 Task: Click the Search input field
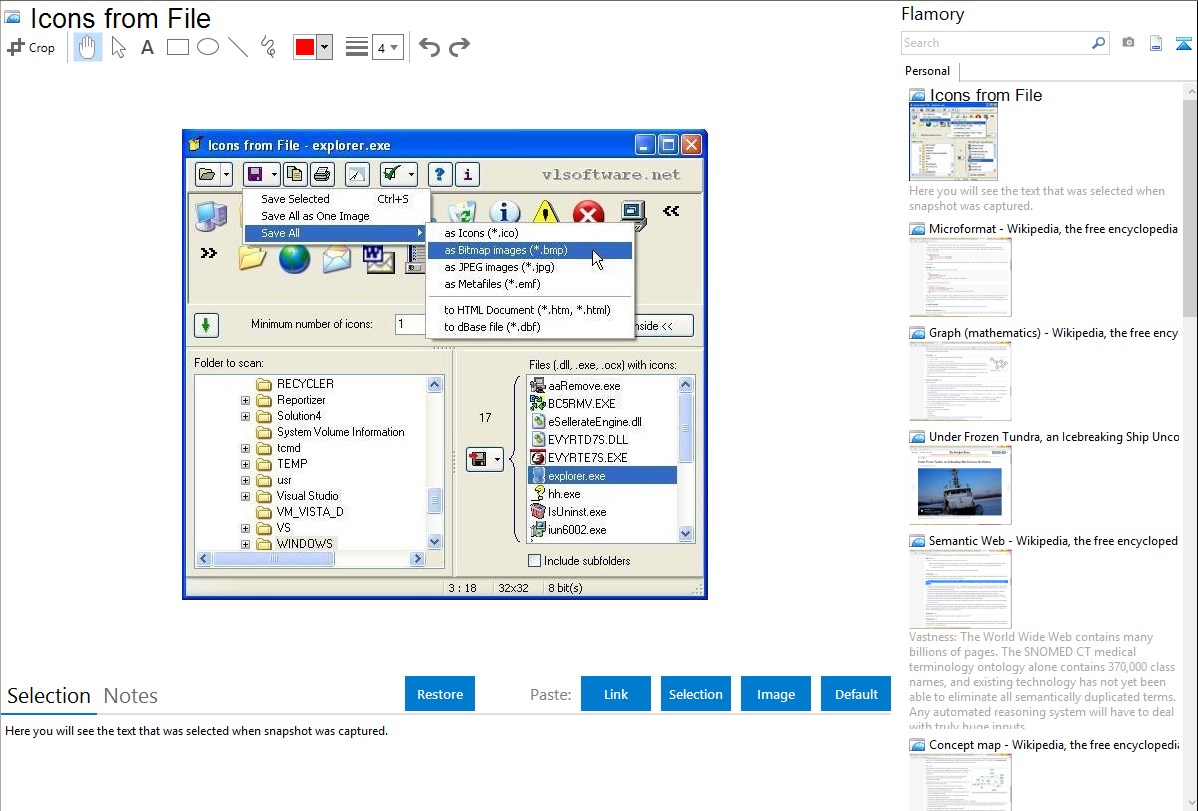tap(995, 43)
